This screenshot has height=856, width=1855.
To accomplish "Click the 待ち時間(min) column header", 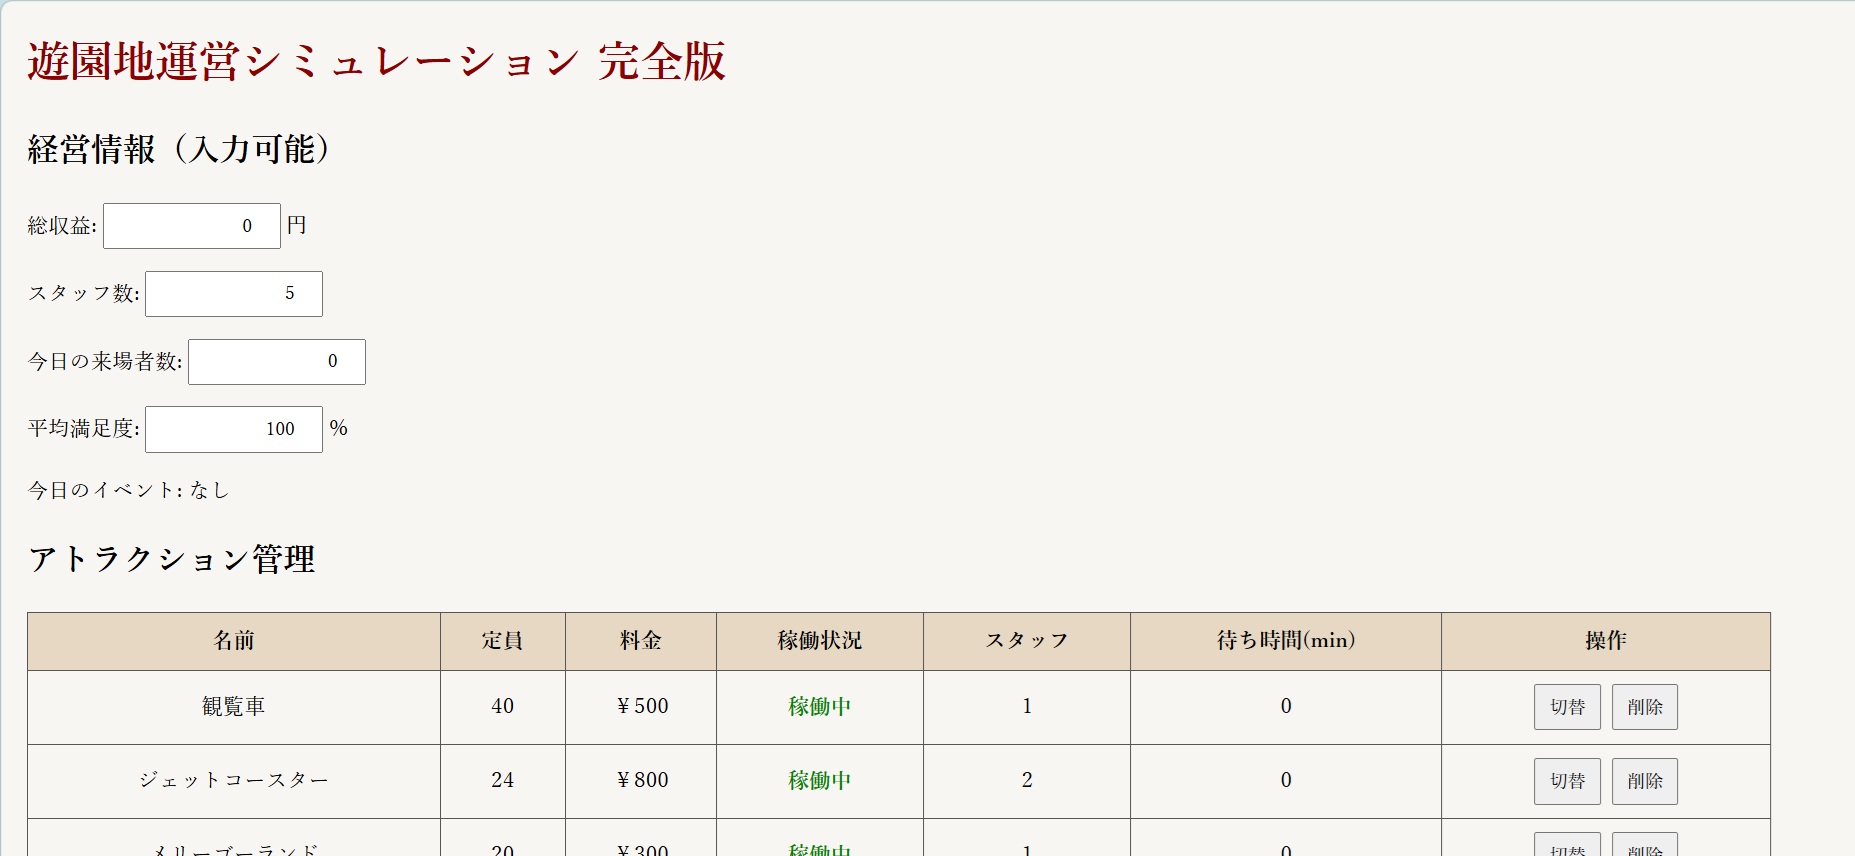I will (x=1285, y=641).
